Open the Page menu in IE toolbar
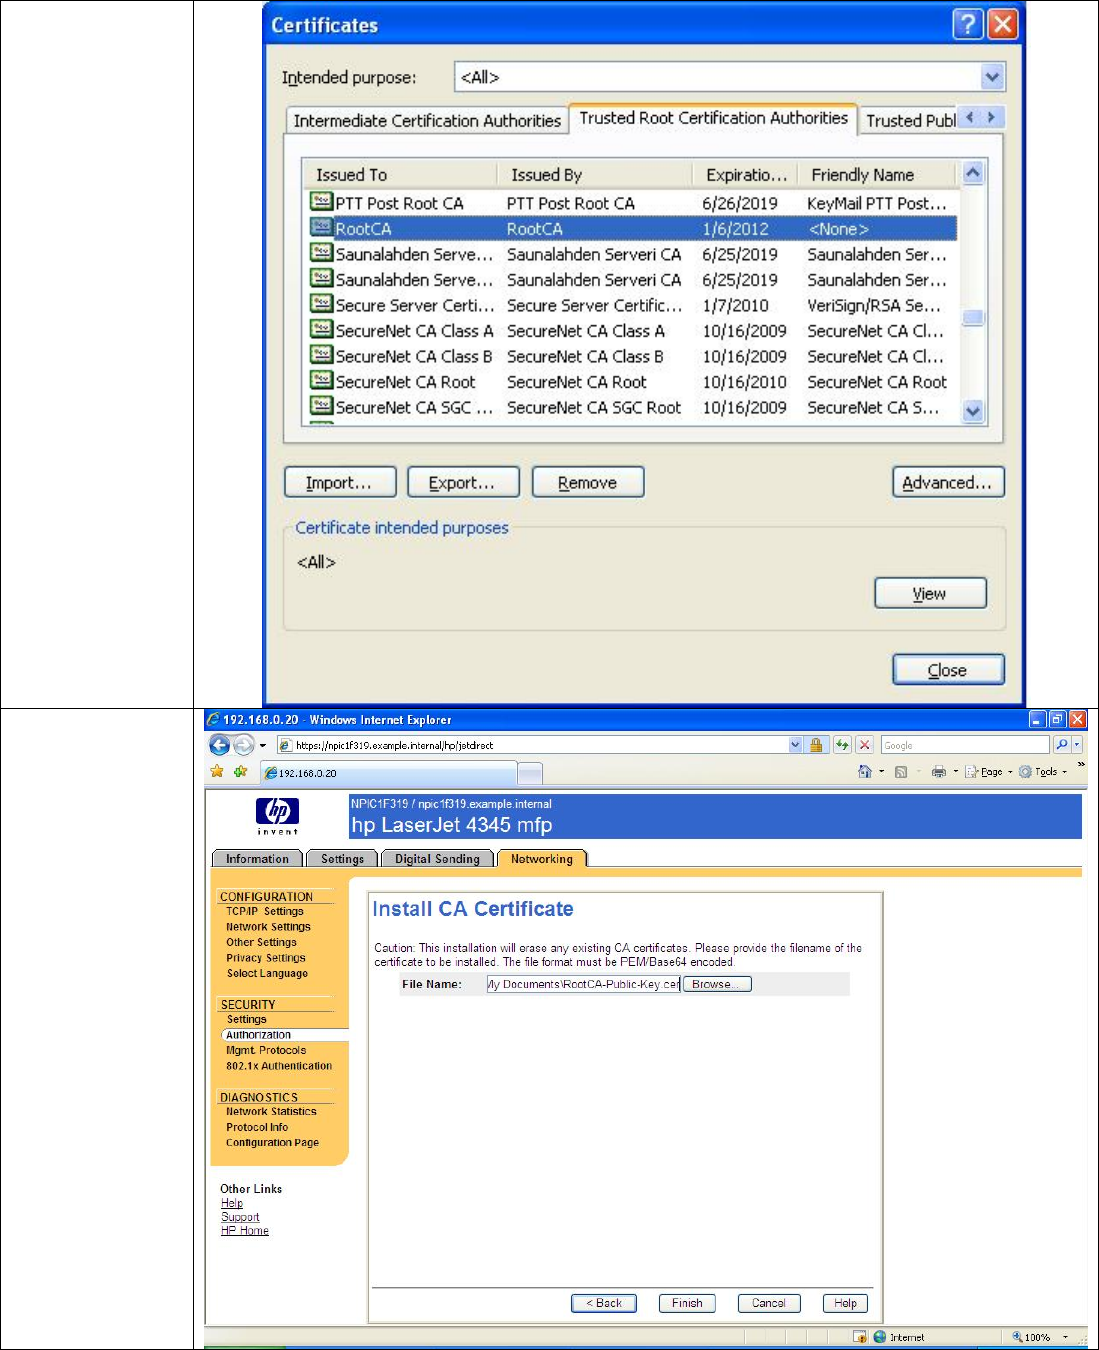 988,772
